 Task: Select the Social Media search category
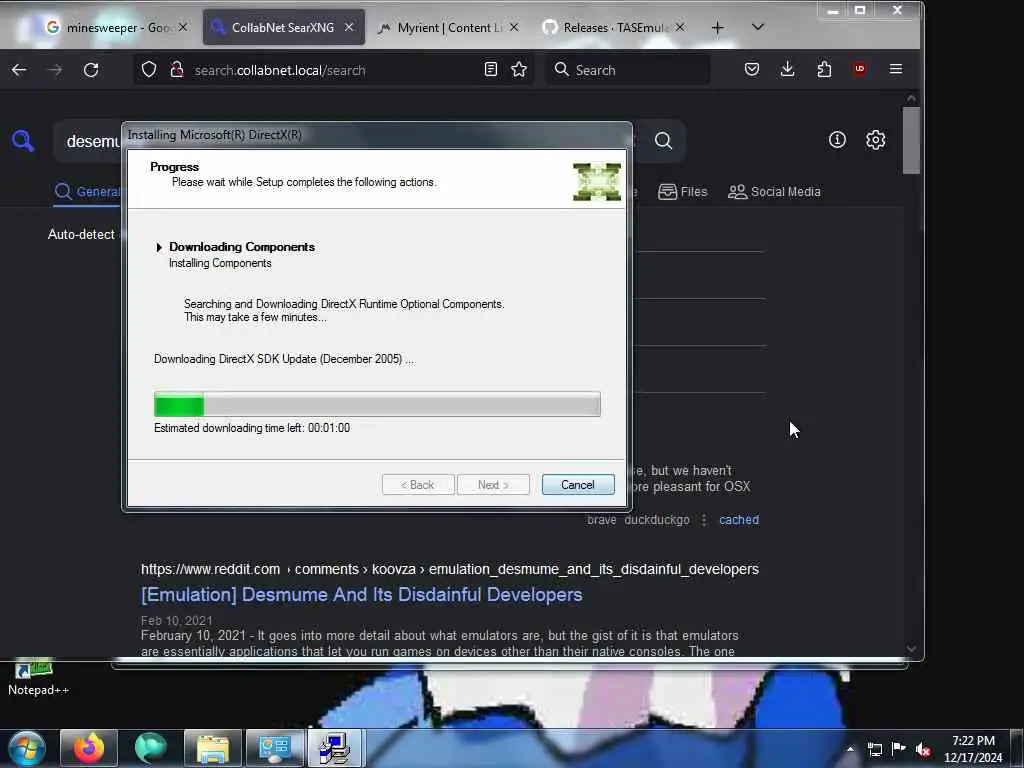tap(775, 191)
